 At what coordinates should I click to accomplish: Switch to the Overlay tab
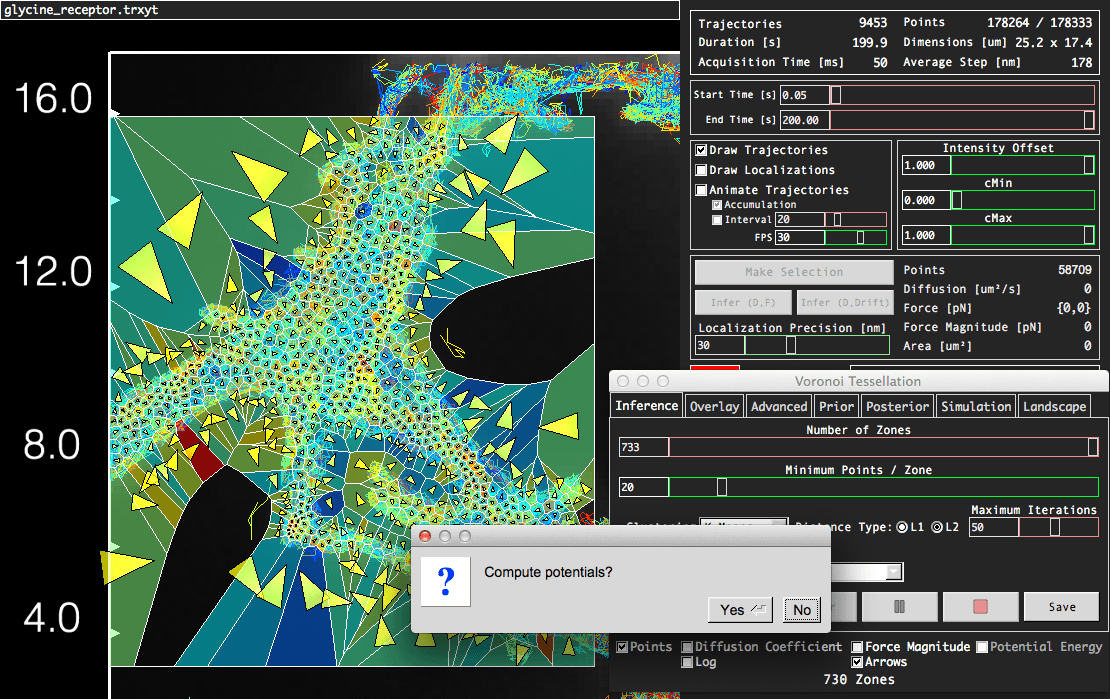[x=714, y=406]
